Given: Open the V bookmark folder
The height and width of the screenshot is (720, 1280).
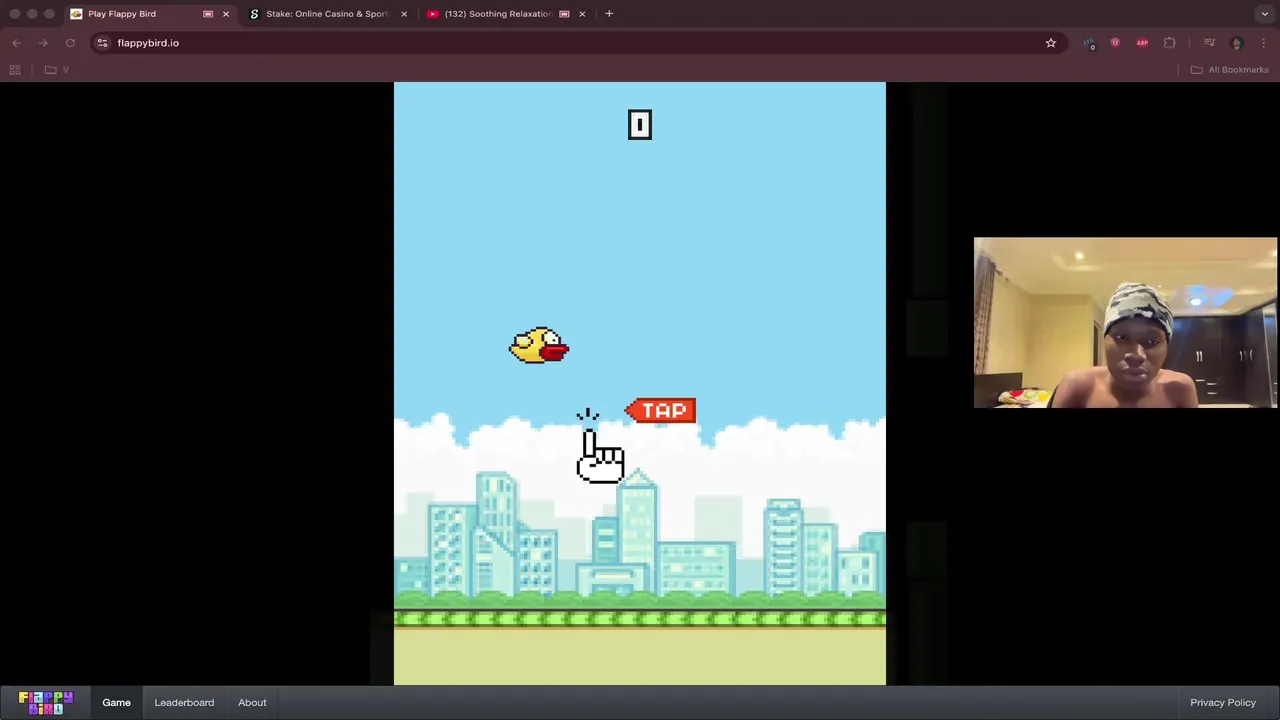Looking at the screenshot, I should pyautogui.click(x=57, y=70).
